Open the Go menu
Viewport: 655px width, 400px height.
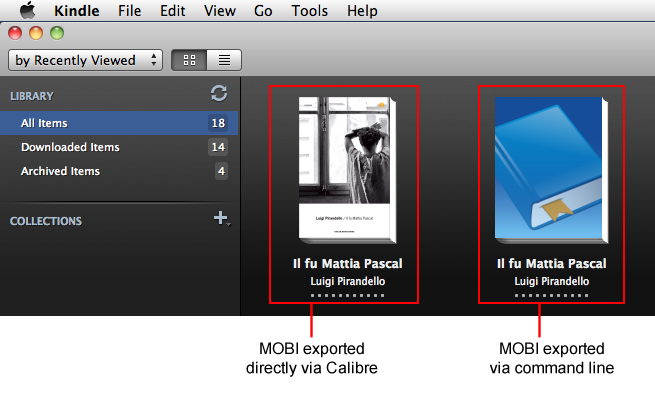[x=263, y=11]
